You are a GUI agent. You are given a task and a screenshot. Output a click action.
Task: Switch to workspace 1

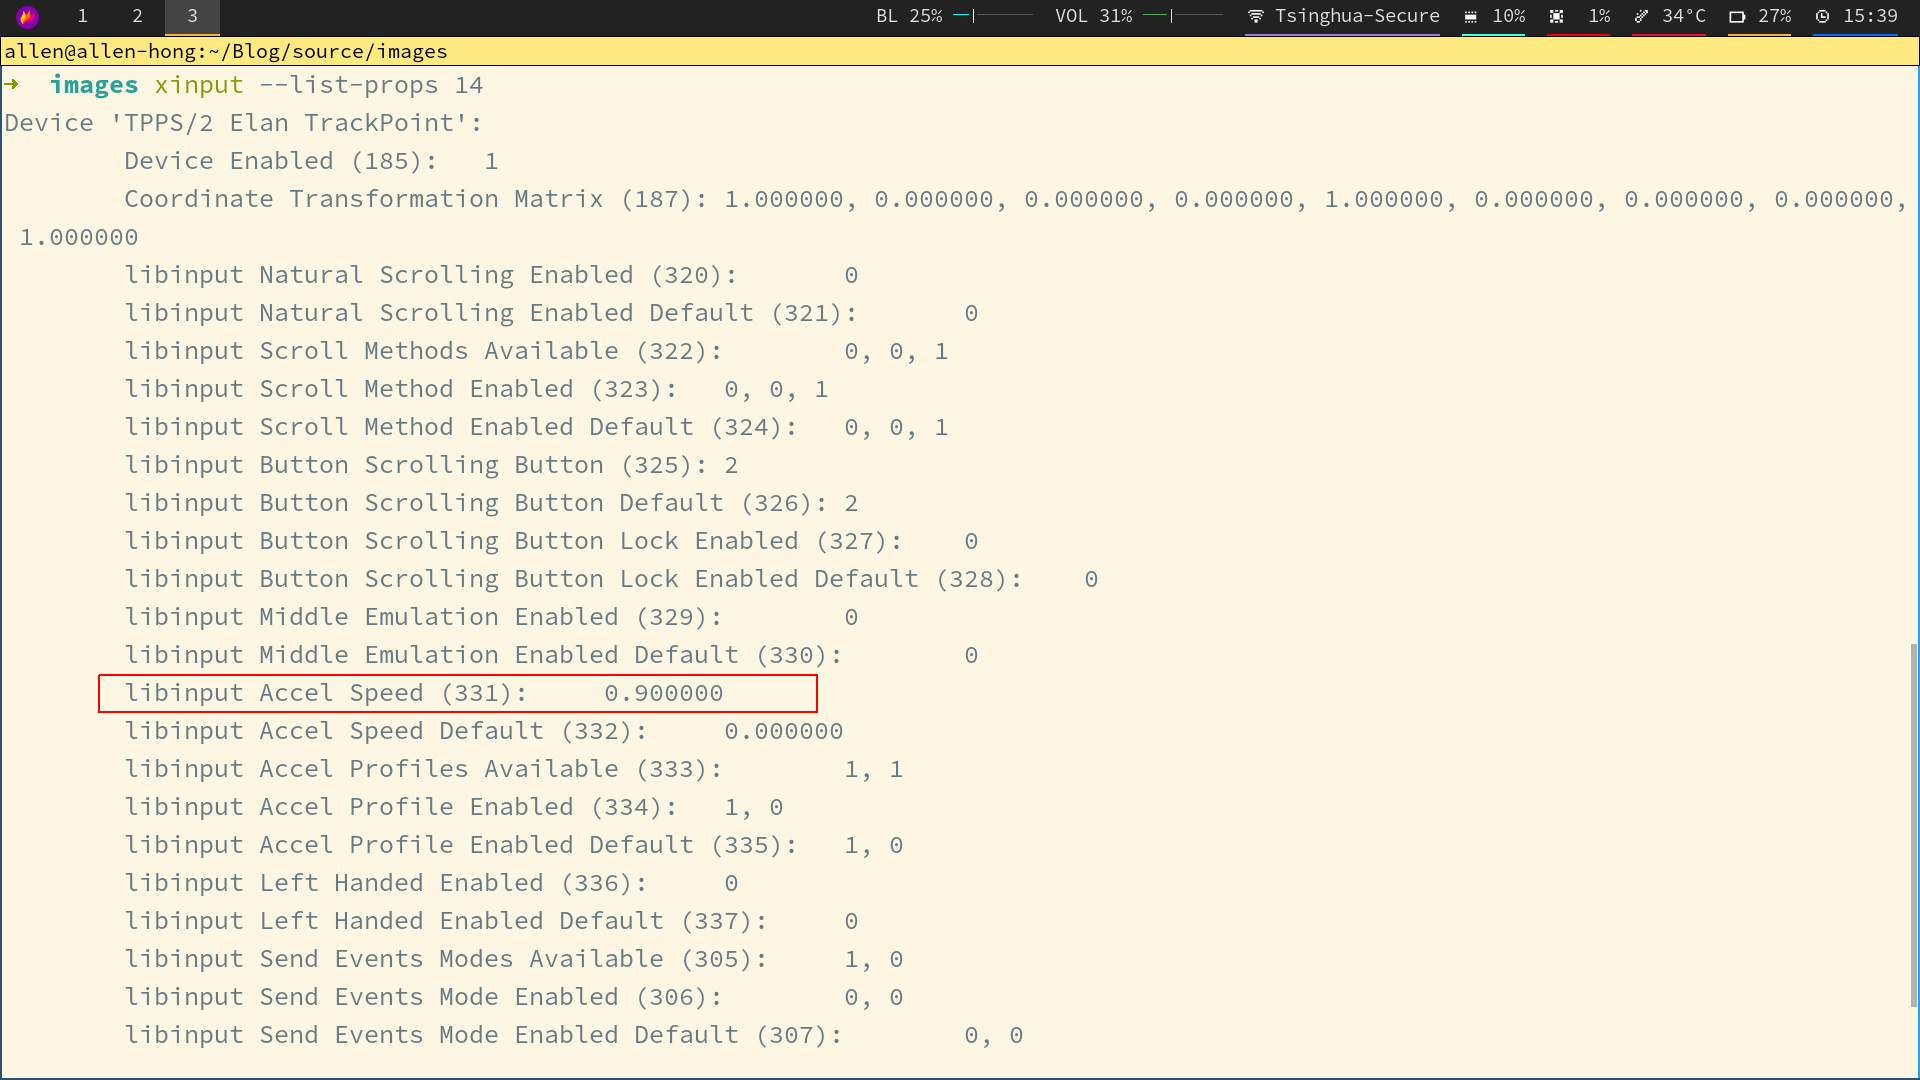pos(83,17)
